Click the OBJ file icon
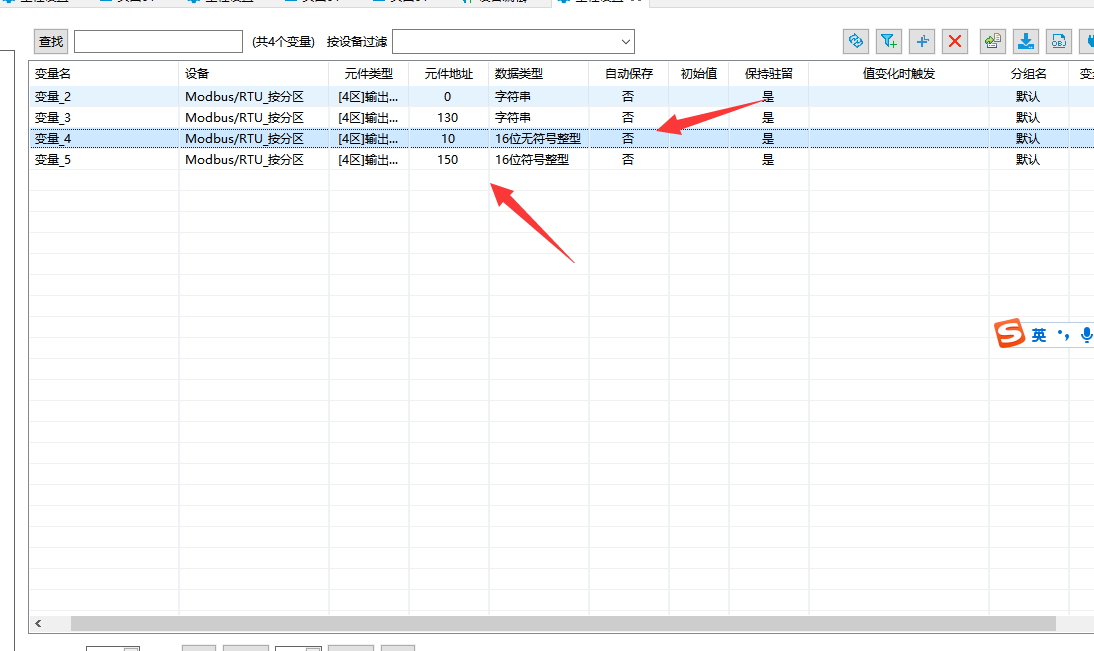 [x=1059, y=41]
